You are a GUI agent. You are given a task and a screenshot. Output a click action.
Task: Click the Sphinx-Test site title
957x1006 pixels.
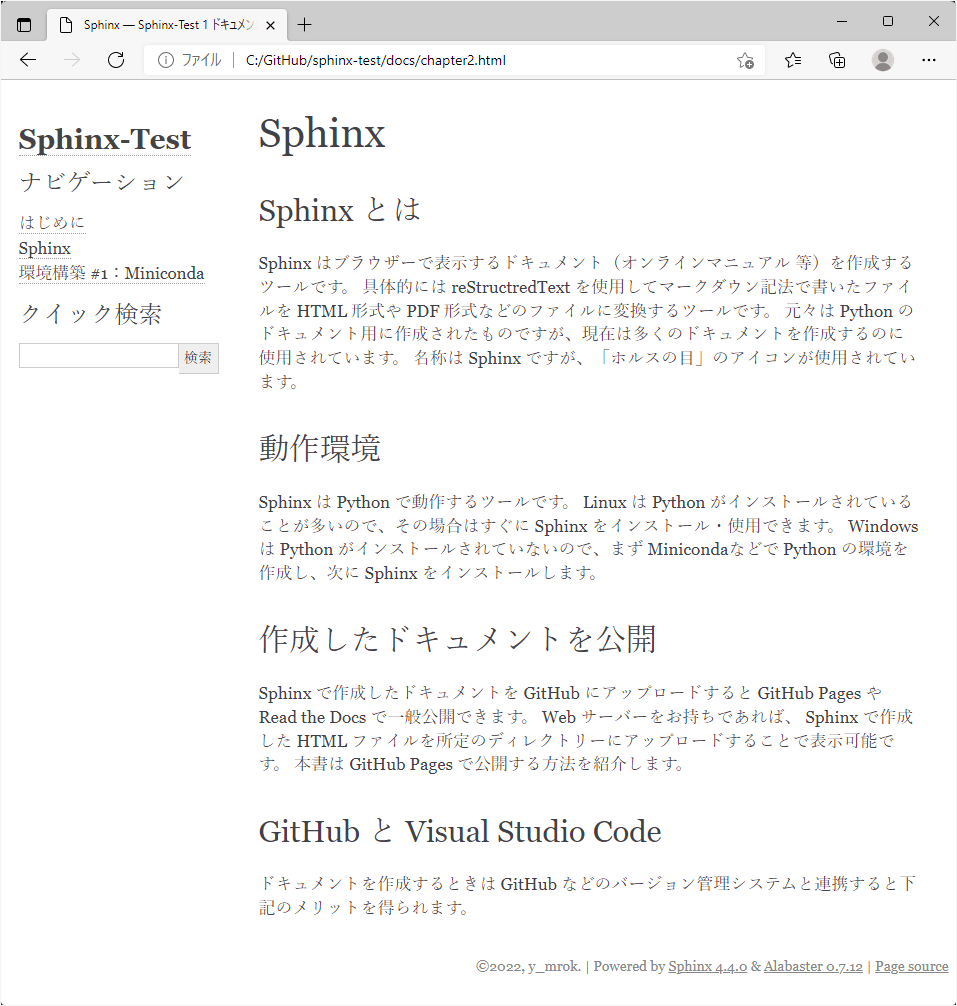(104, 138)
